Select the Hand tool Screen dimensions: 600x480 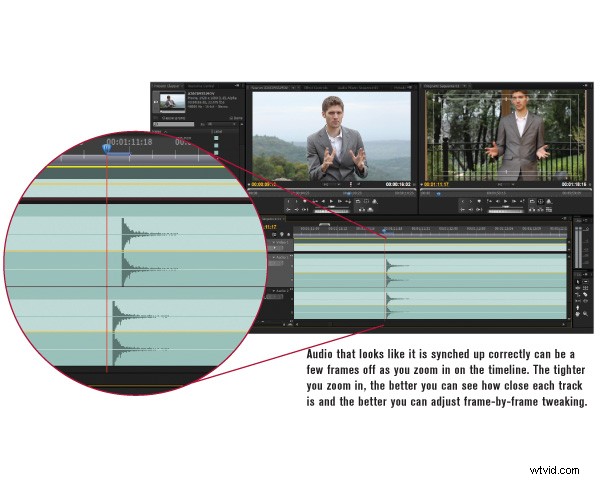tap(578, 314)
